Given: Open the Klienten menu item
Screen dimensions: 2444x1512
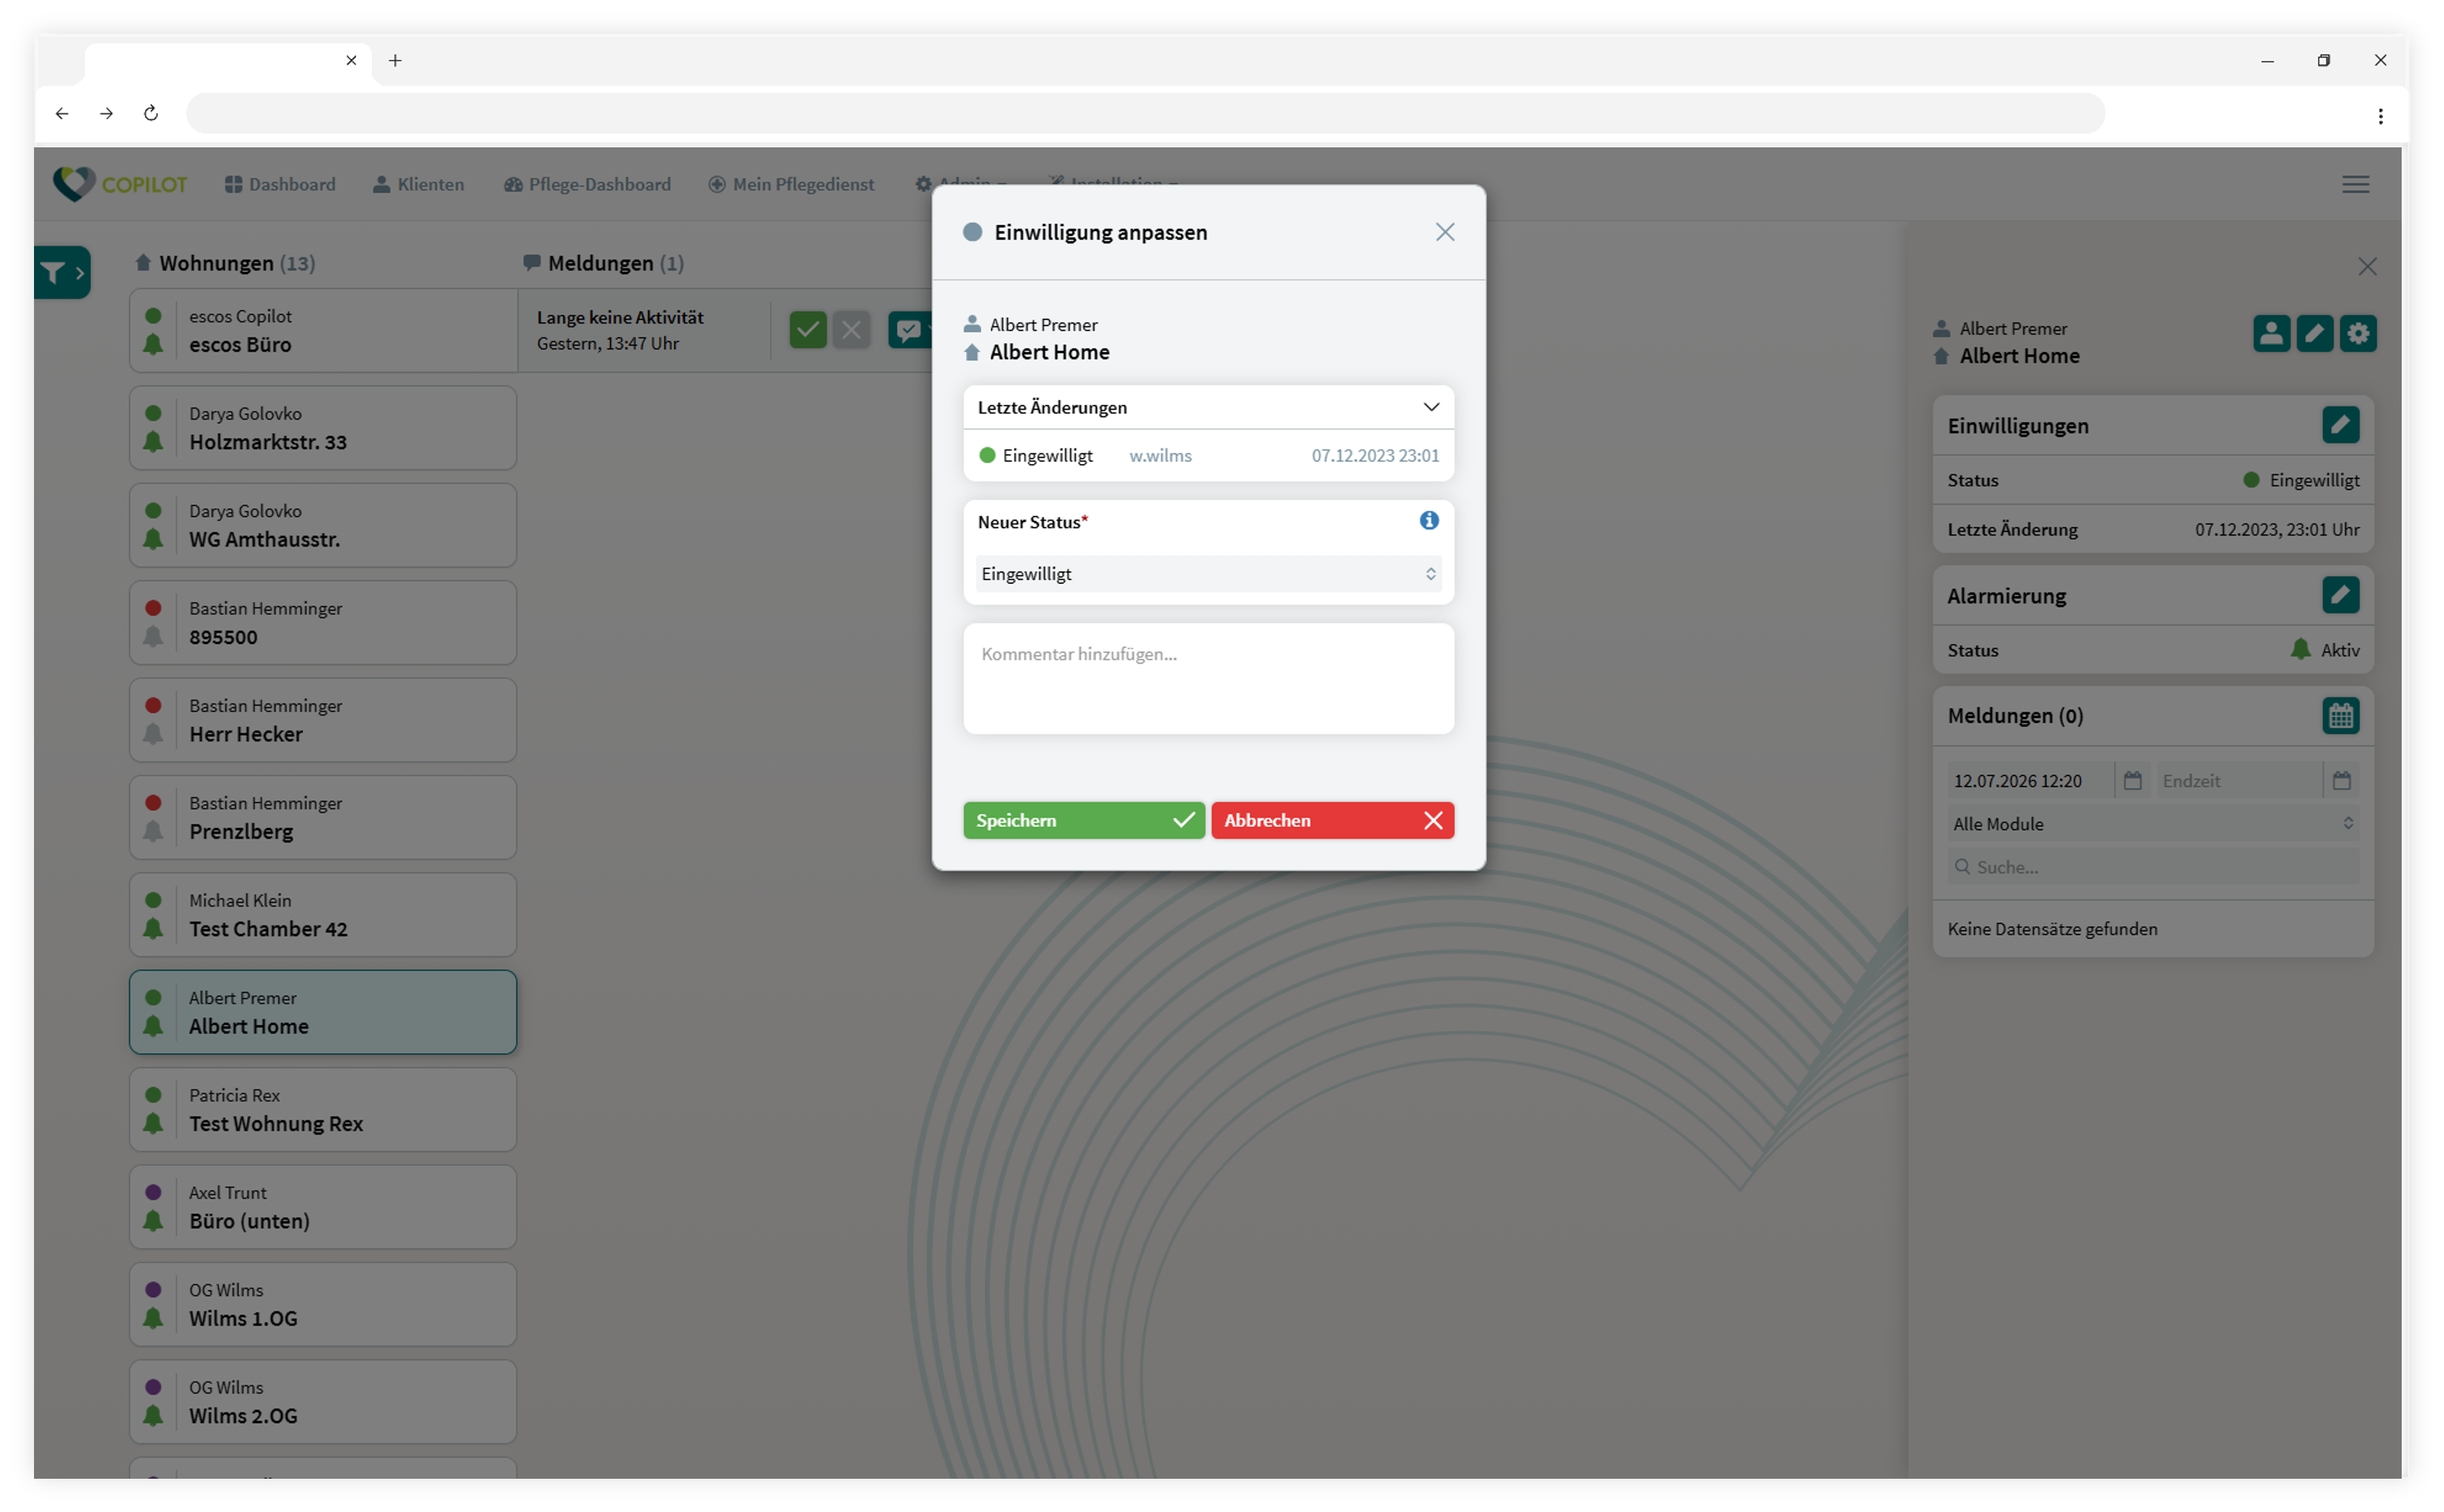Looking at the screenshot, I should (x=419, y=184).
